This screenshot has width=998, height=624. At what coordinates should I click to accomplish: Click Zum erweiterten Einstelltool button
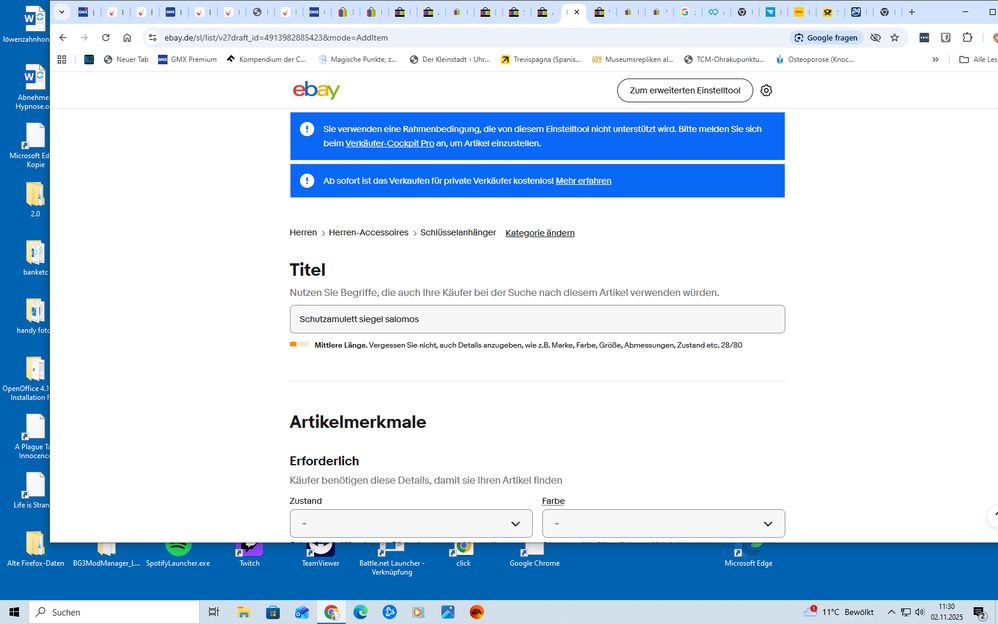(684, 90)
